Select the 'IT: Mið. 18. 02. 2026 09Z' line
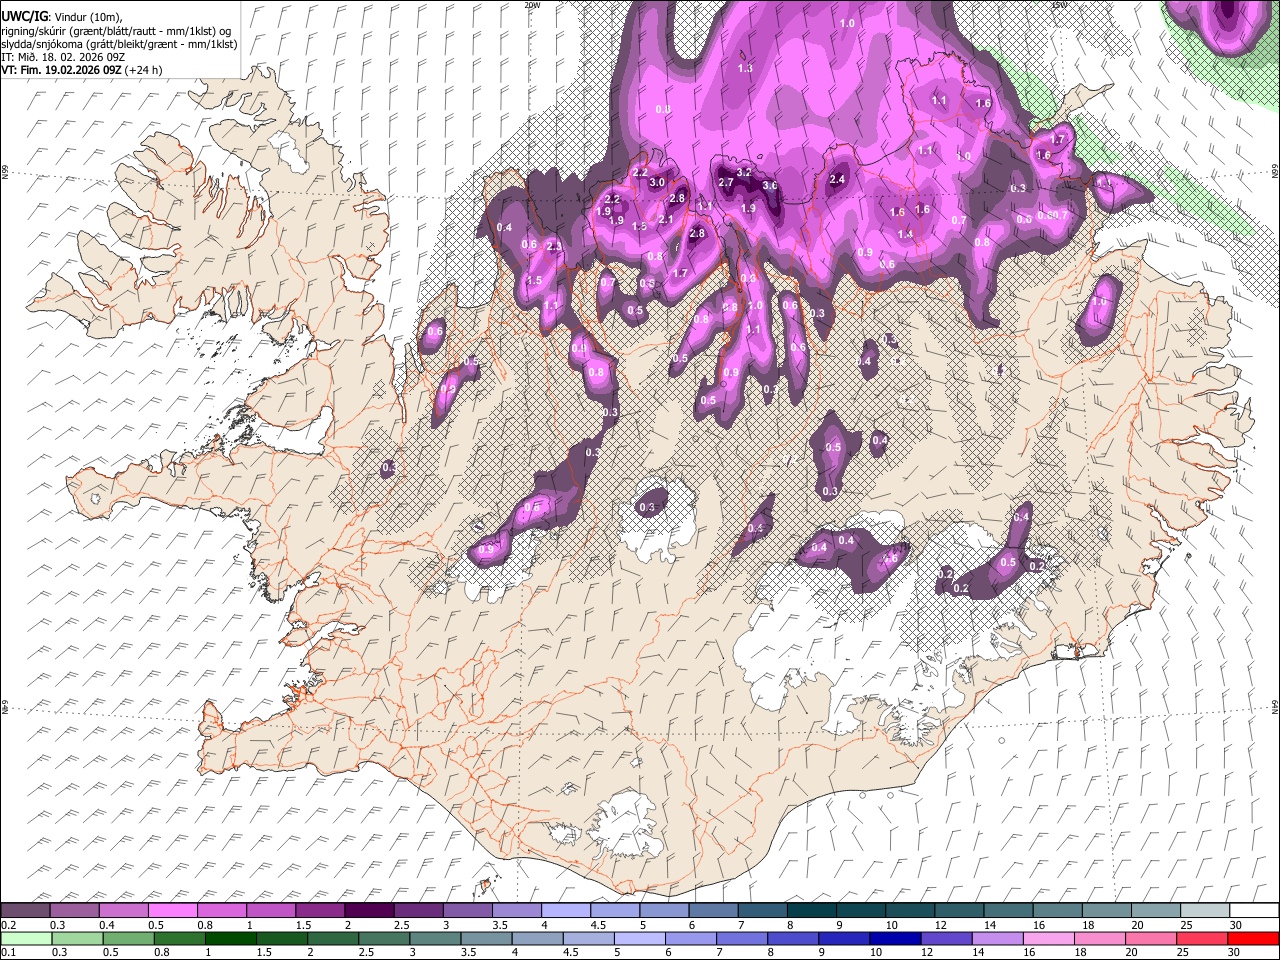 point(63,57)
